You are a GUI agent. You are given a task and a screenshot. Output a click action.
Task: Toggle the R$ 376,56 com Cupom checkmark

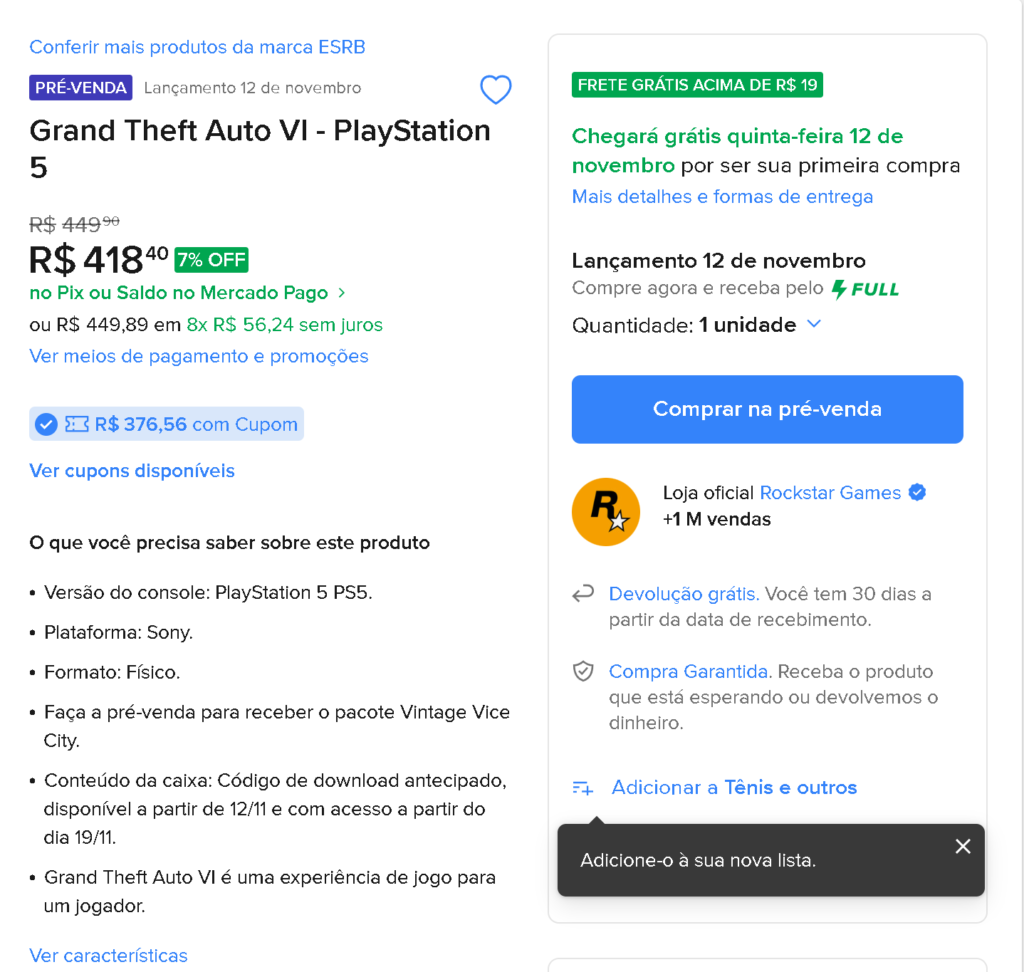[46, 425]
